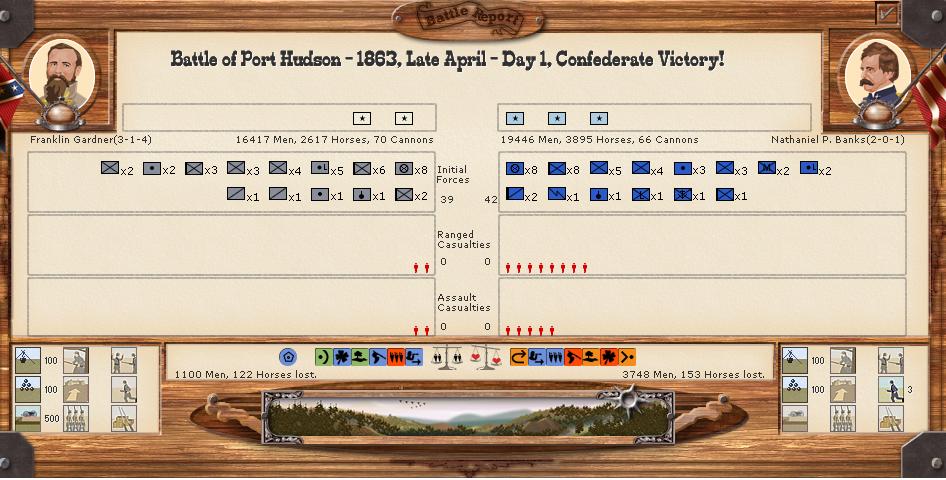Select the Confederate artillery icon marked x5
The width and height of the screenshot is (946, 480).
tap(319, 169)
